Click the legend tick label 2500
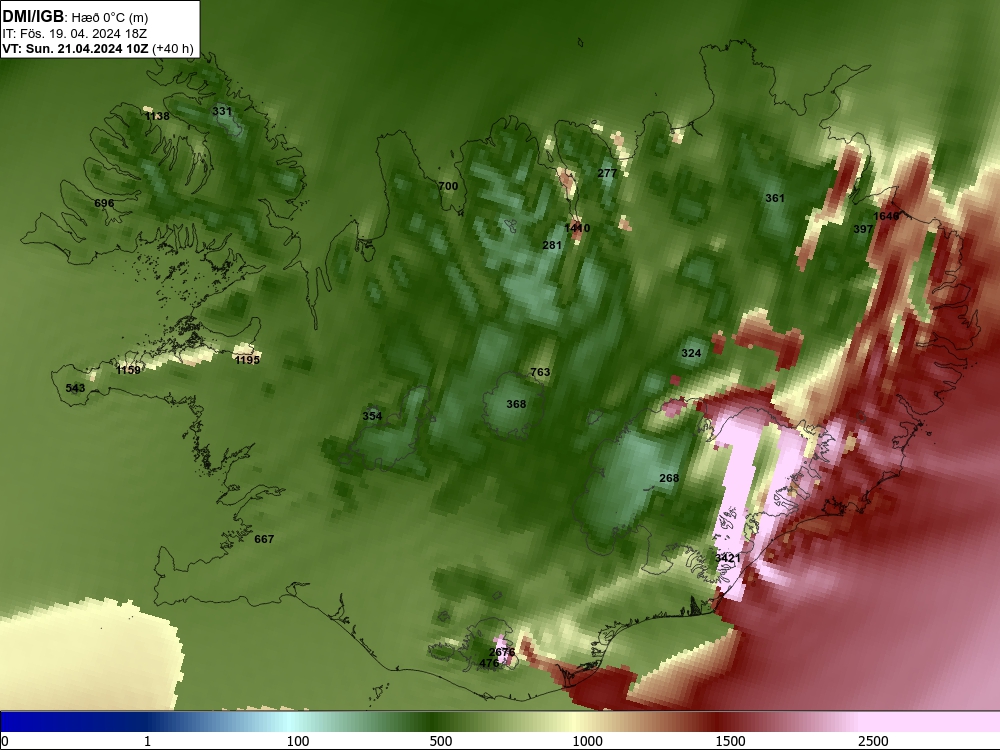The width and height of the screenshot is (1000, 750). 874,741
